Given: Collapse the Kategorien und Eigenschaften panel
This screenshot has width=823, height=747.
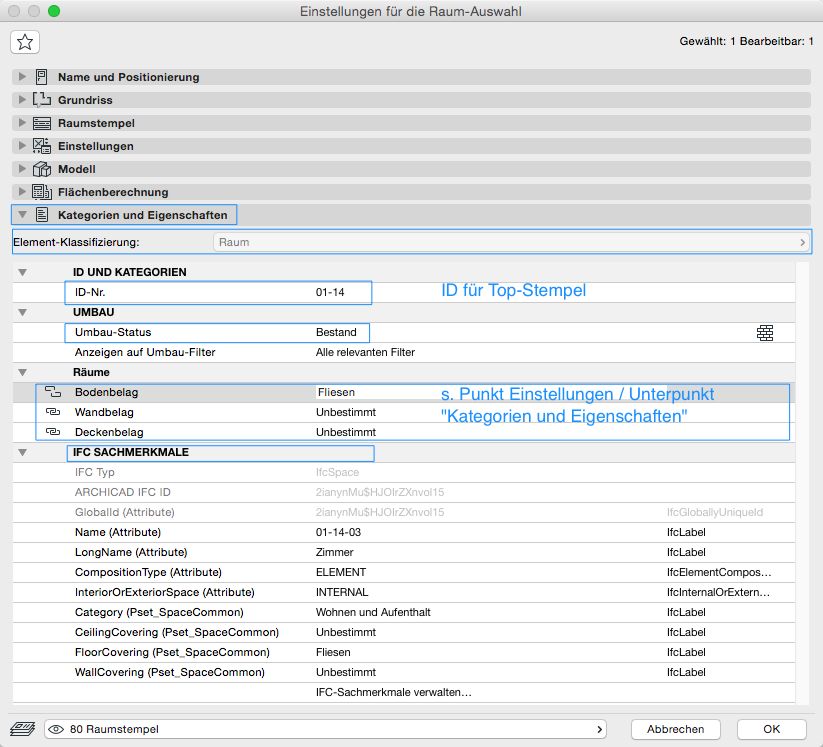Looking at the screenshot, I should pos(23,215).
